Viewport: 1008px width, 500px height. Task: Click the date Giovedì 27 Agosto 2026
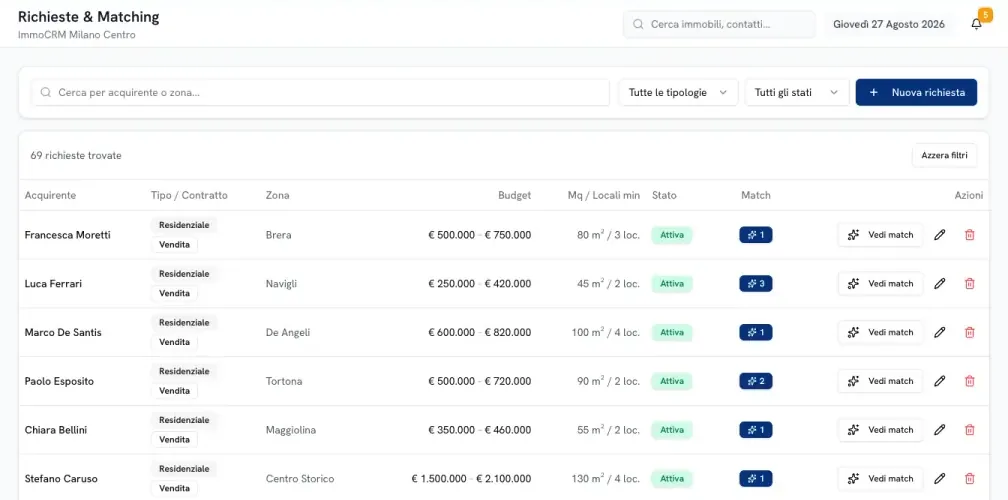click(888, 24)
